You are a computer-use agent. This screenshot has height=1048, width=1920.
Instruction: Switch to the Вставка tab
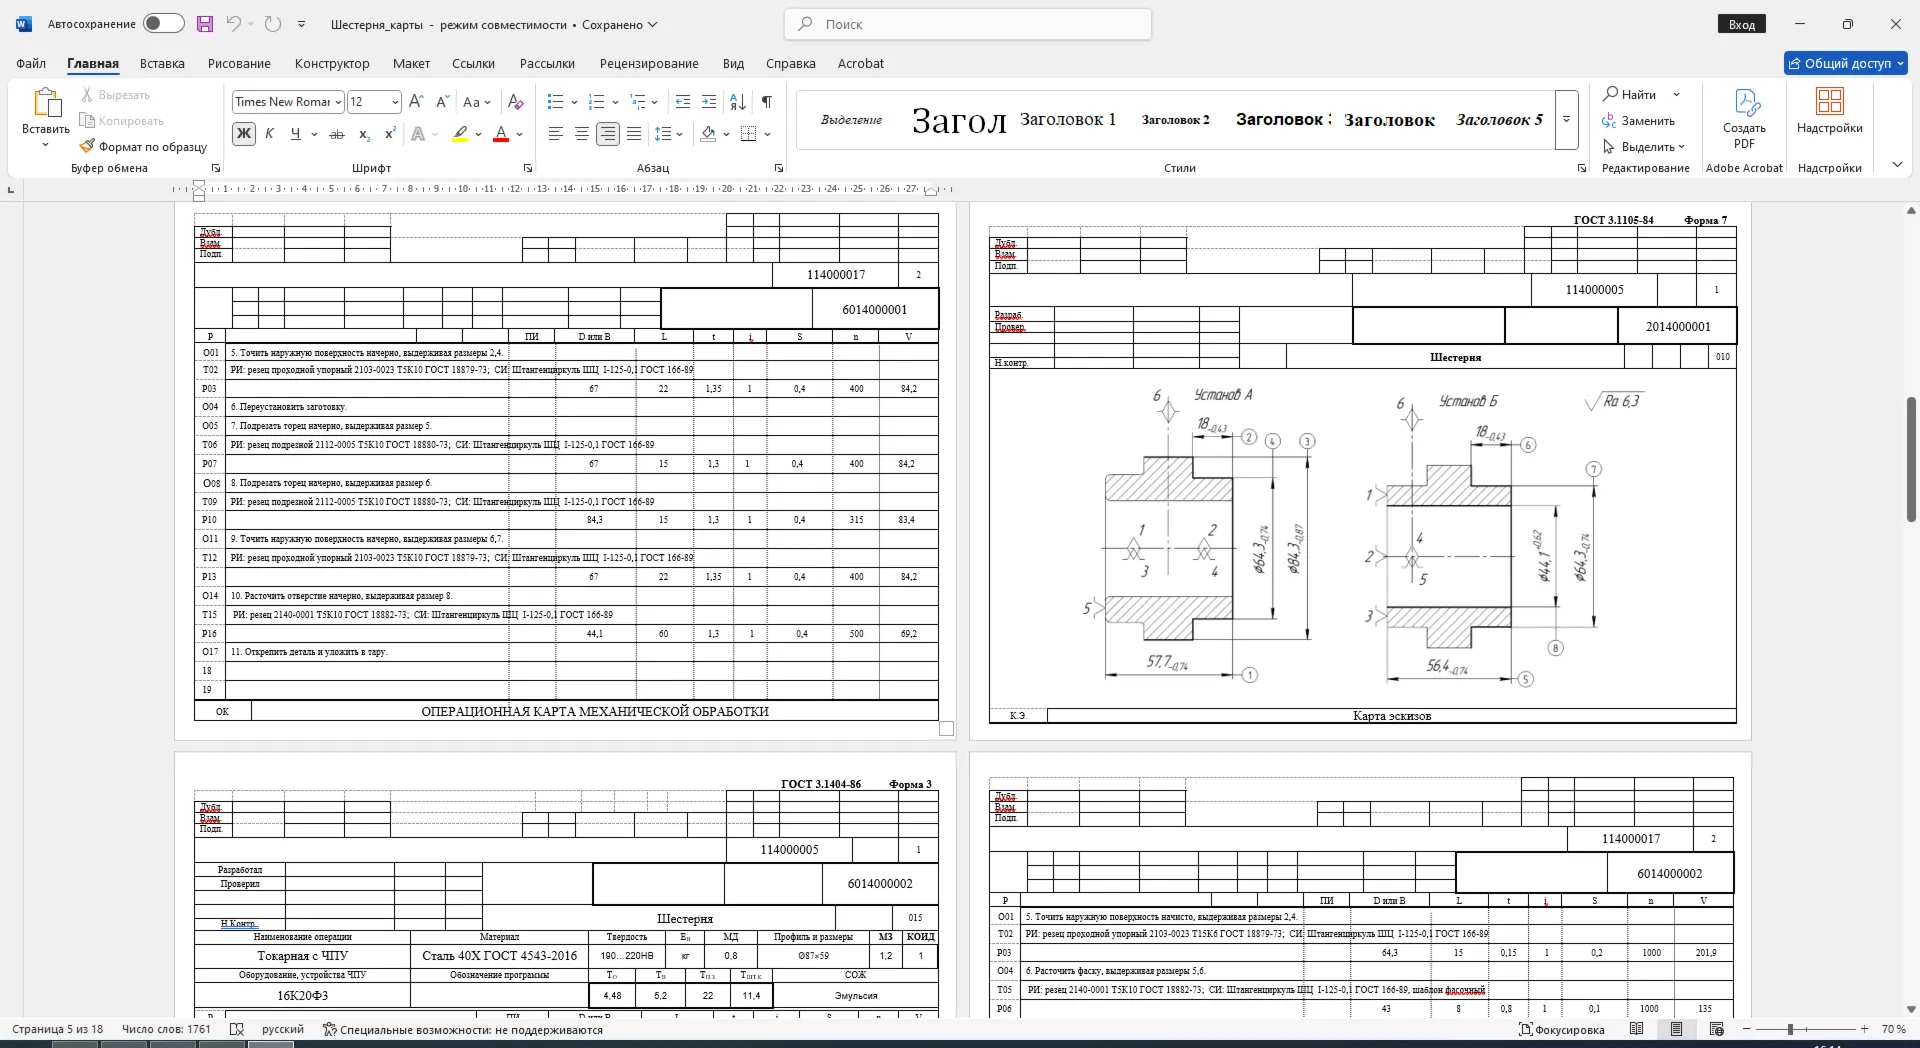(x=162, y=63)
